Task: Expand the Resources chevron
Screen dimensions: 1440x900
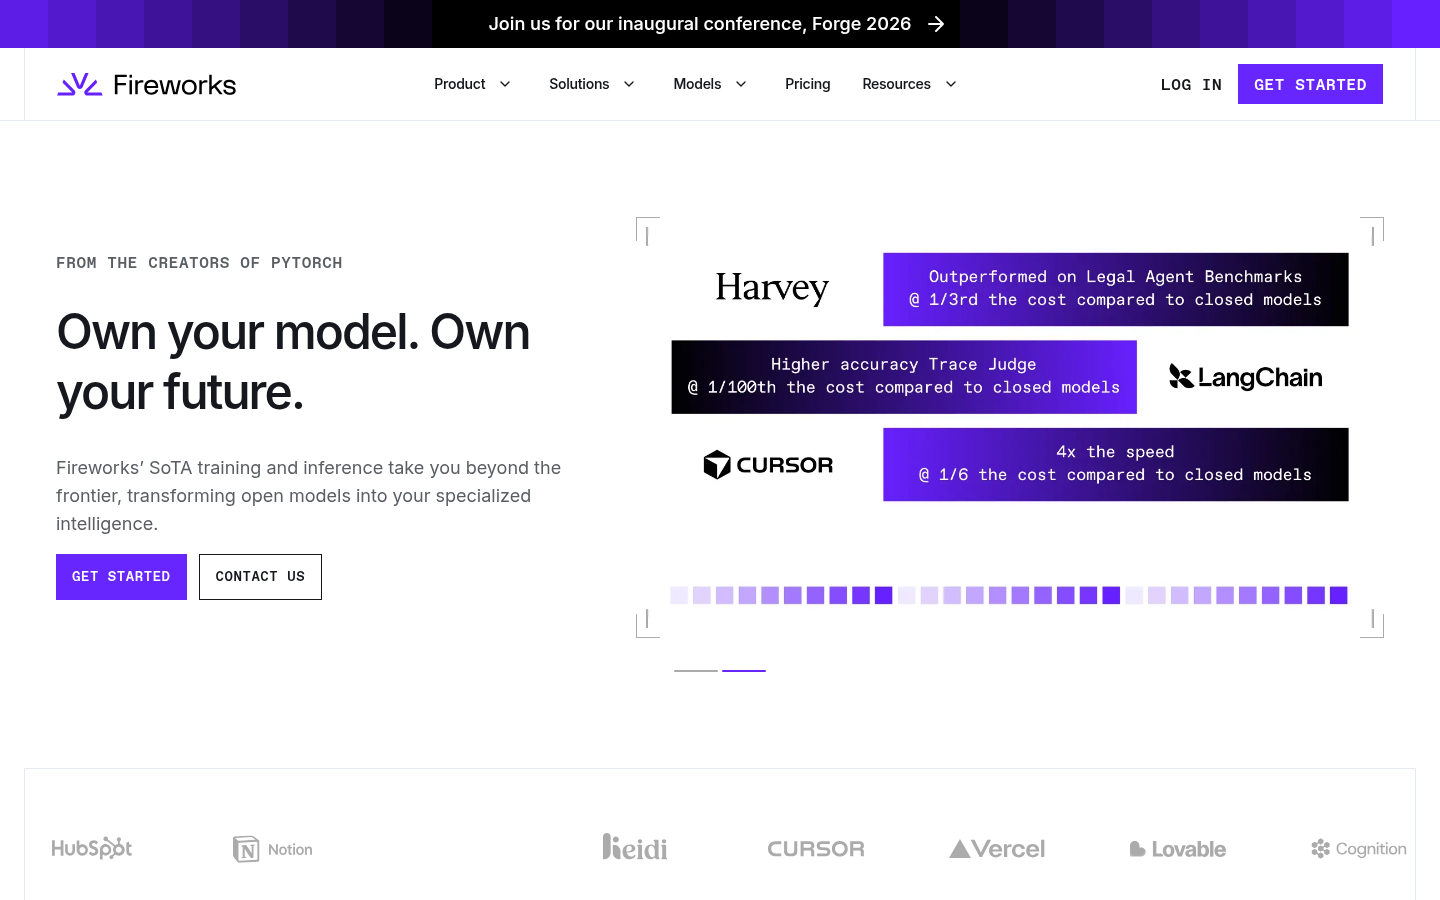Action: pyautogui.click(x=951, y=84)
